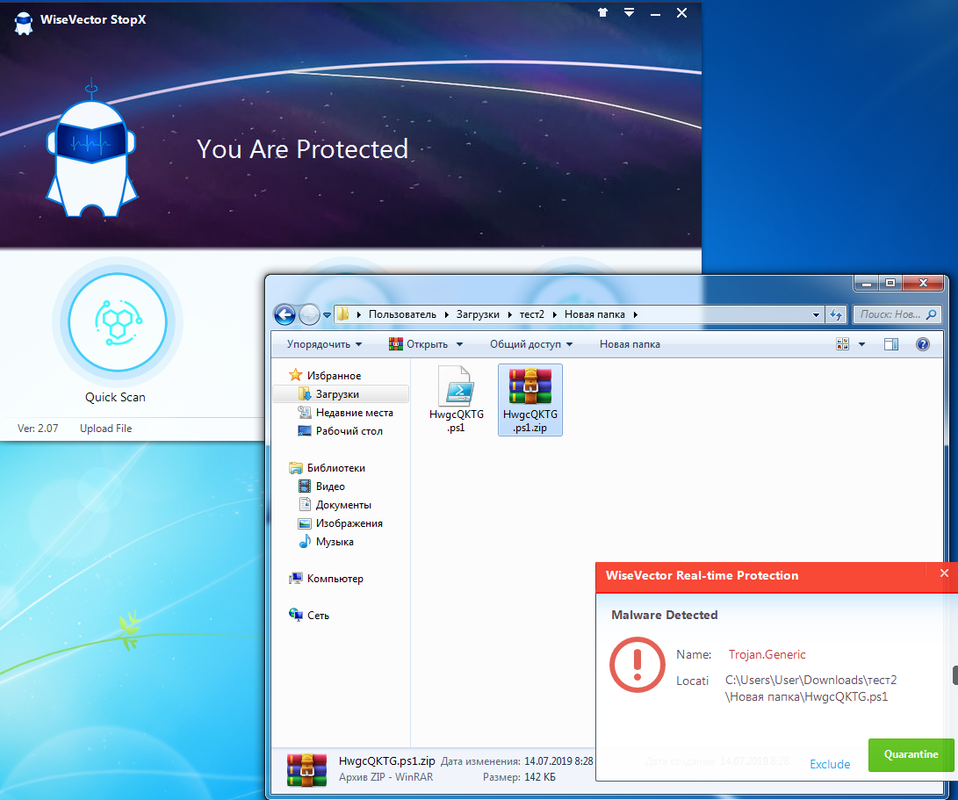Start a Quick Scan in WiseVector StopX
The width and height of the screenshot is (958, 800).
117,322
